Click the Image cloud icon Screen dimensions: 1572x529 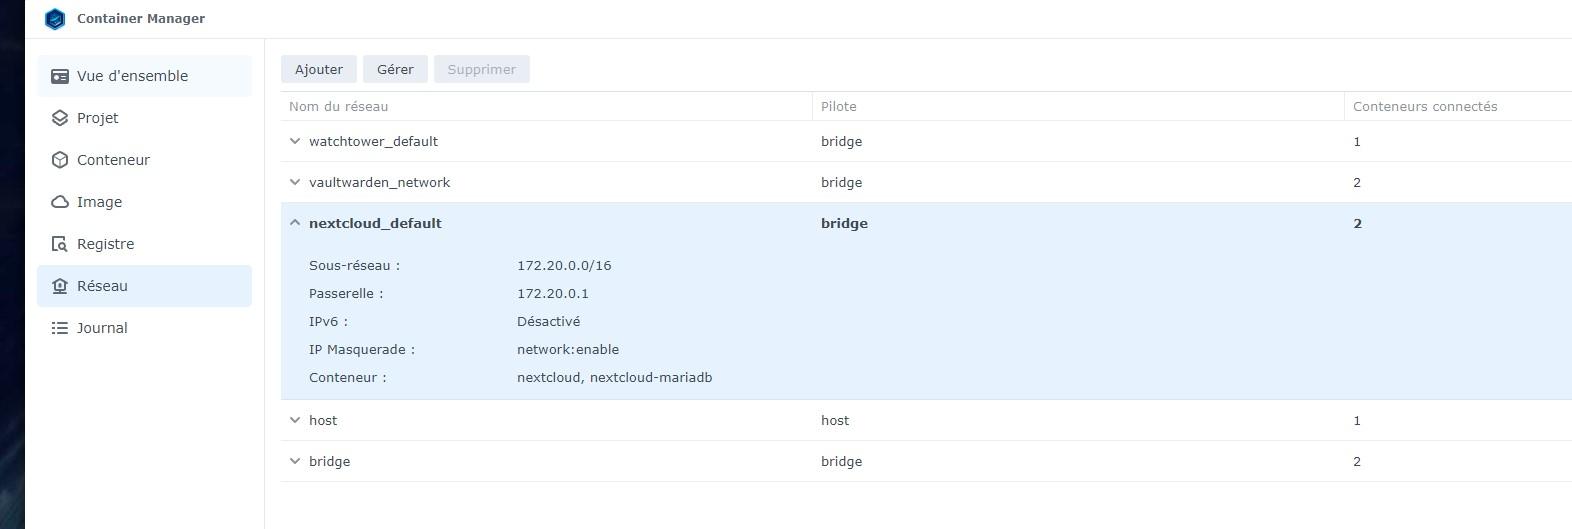60,202
